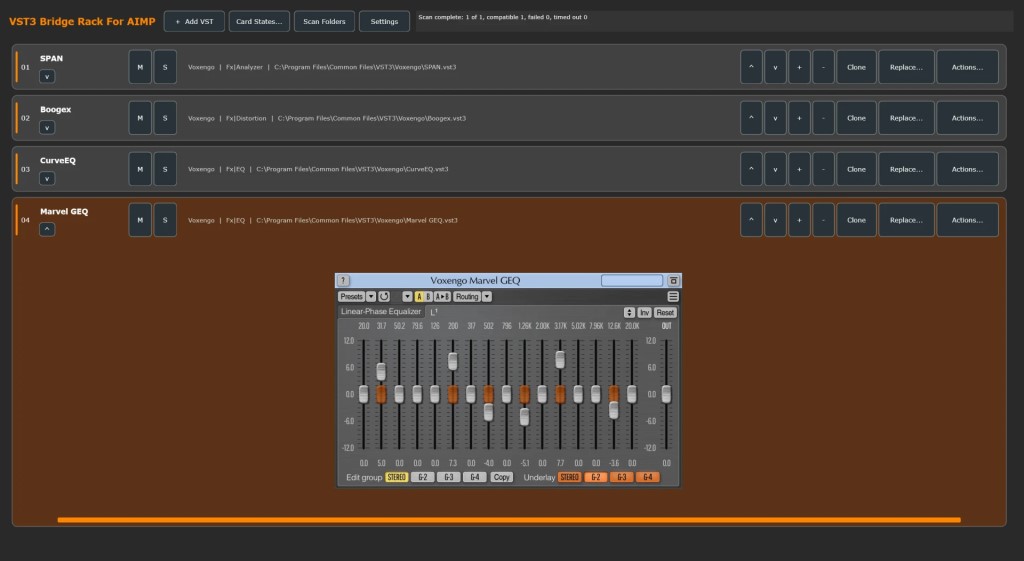Screen dimensions: 1024x561
Task: Click minus button on SPAN card
Action: coord(824,67)
